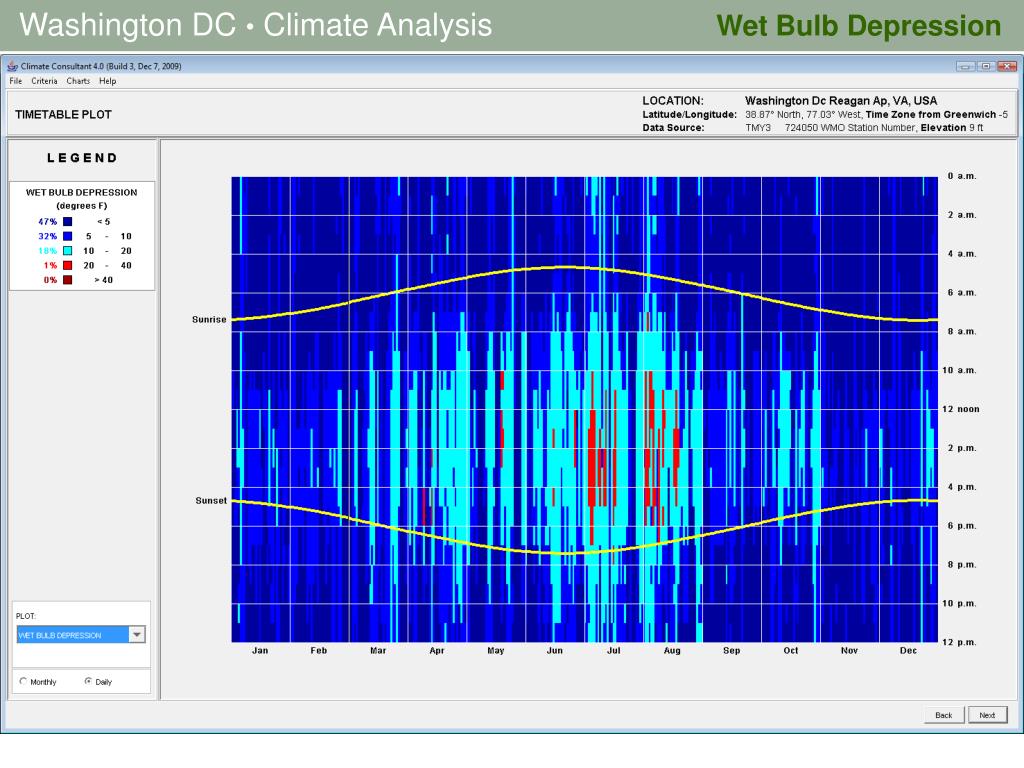Image resolution: width=1024 pixels, height=768 pixels.
Task: Click the dark blue less-than-5 legend swatch
Action: (67, 221)
